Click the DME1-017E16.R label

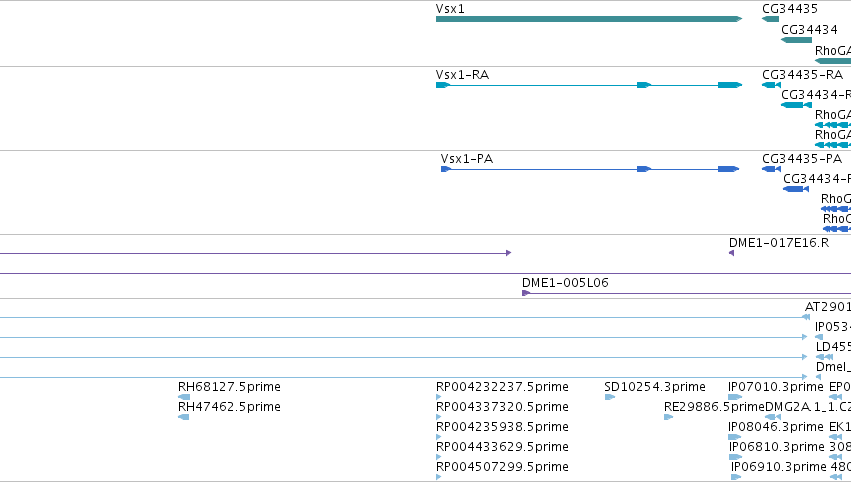(x=779, y=243)
